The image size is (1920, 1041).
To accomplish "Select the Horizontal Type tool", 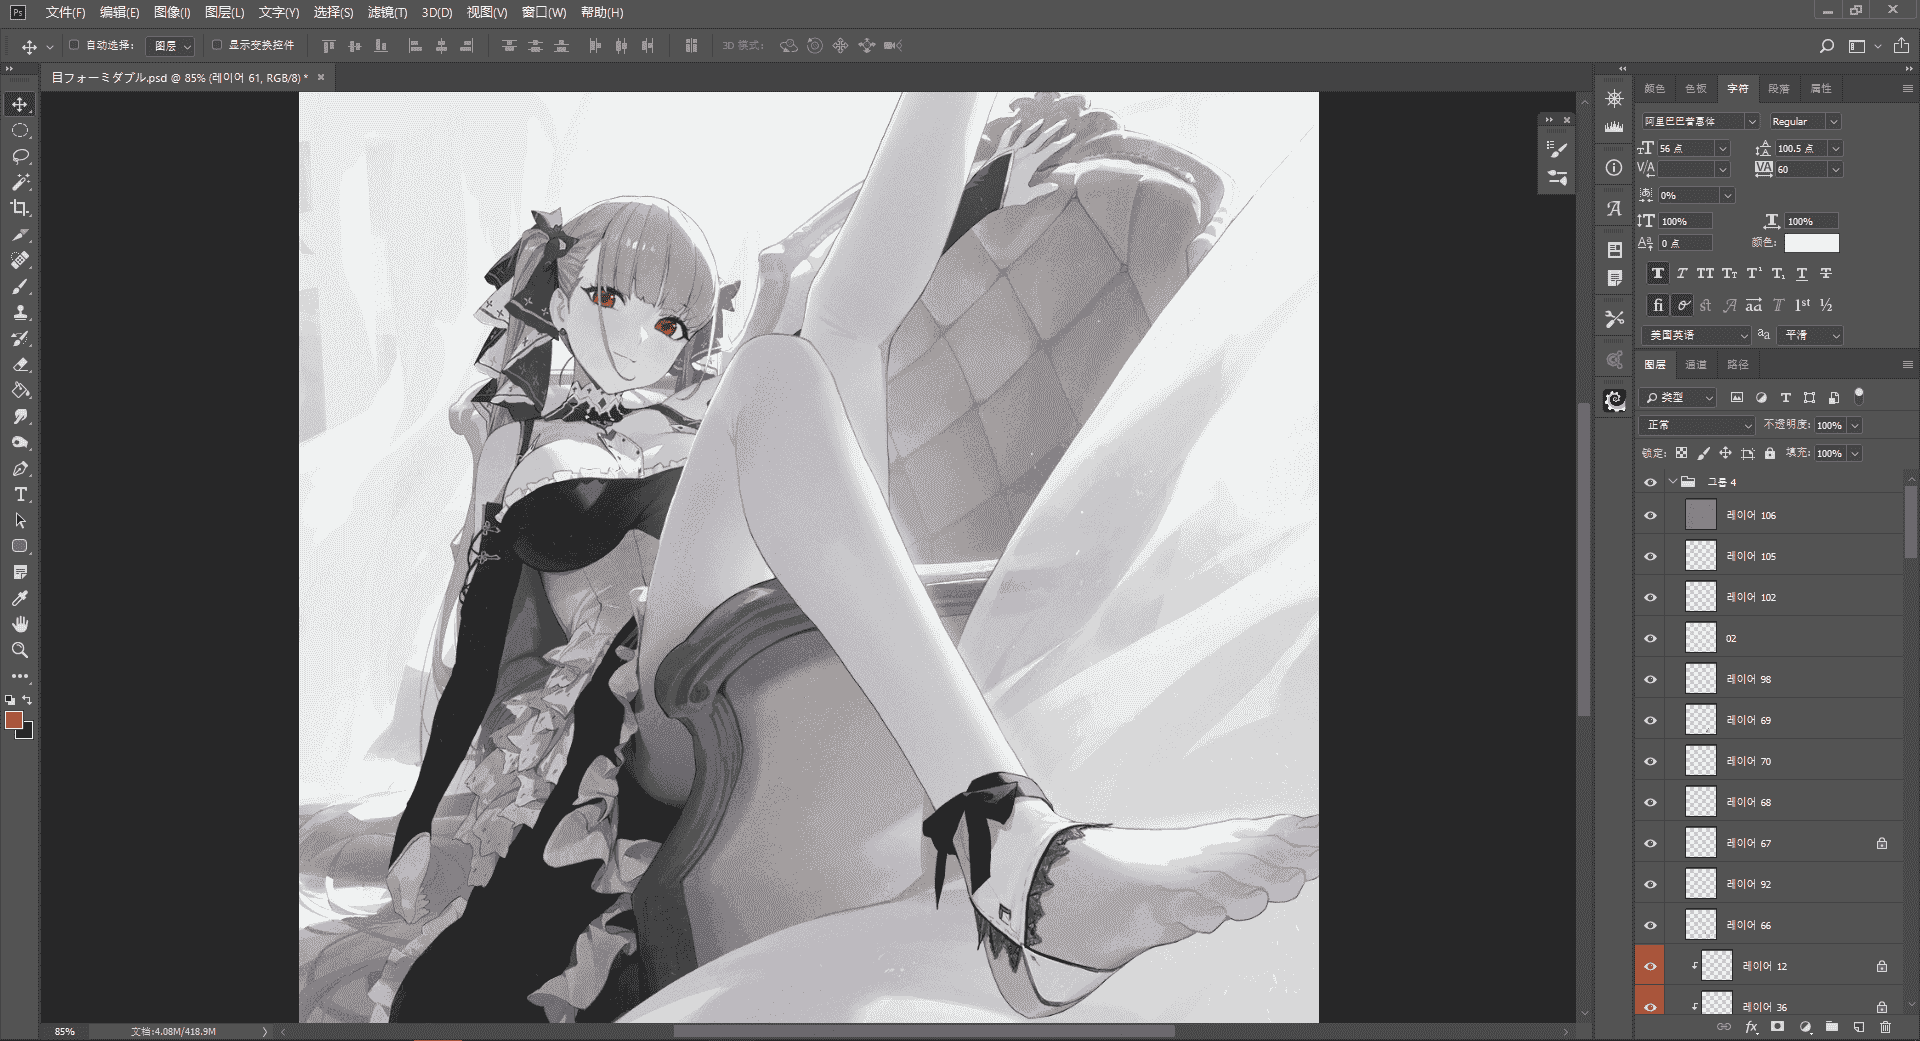I will click(x=20, y=495).
